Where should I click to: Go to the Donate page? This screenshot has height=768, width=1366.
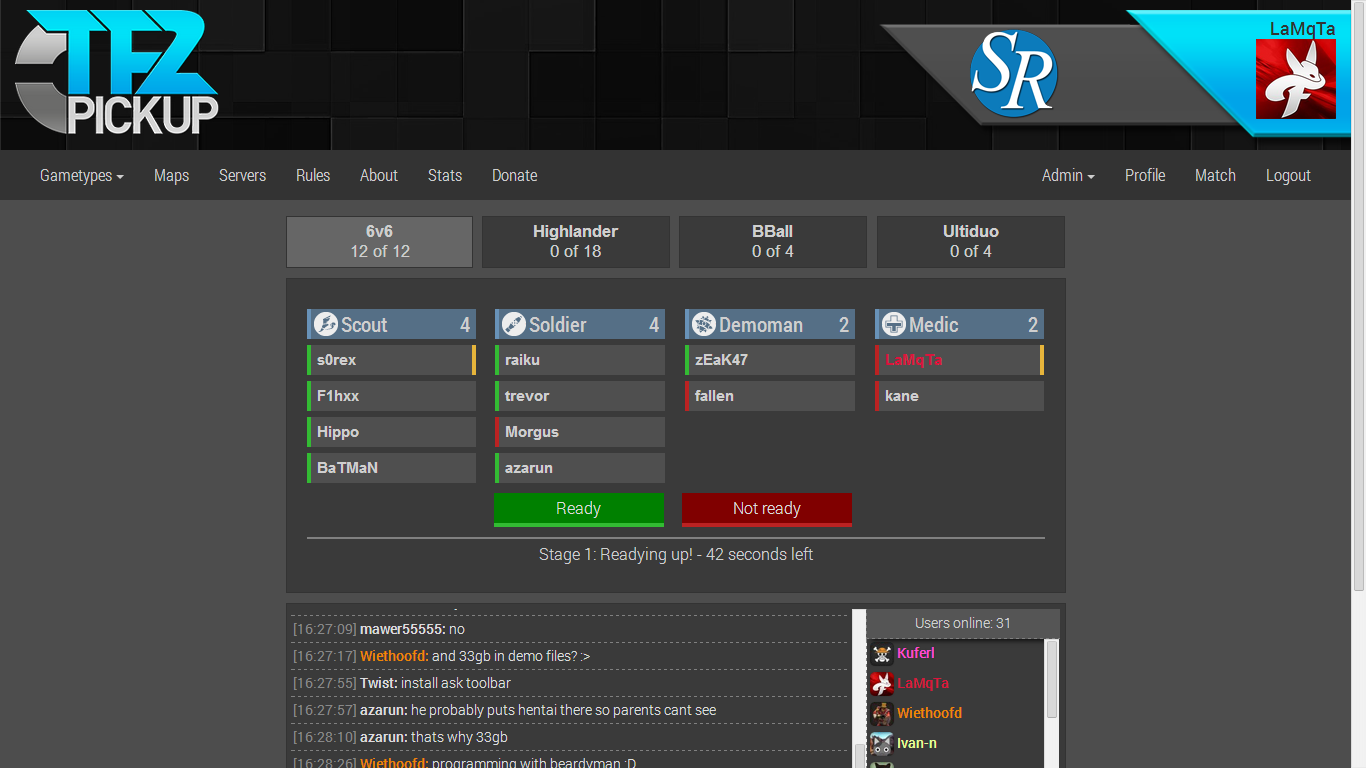pos(515,175)
